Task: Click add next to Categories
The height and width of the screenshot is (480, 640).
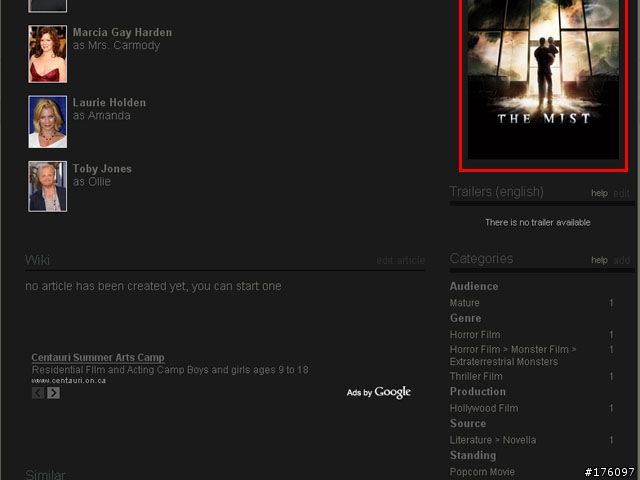Action: (x=622, y=260)
